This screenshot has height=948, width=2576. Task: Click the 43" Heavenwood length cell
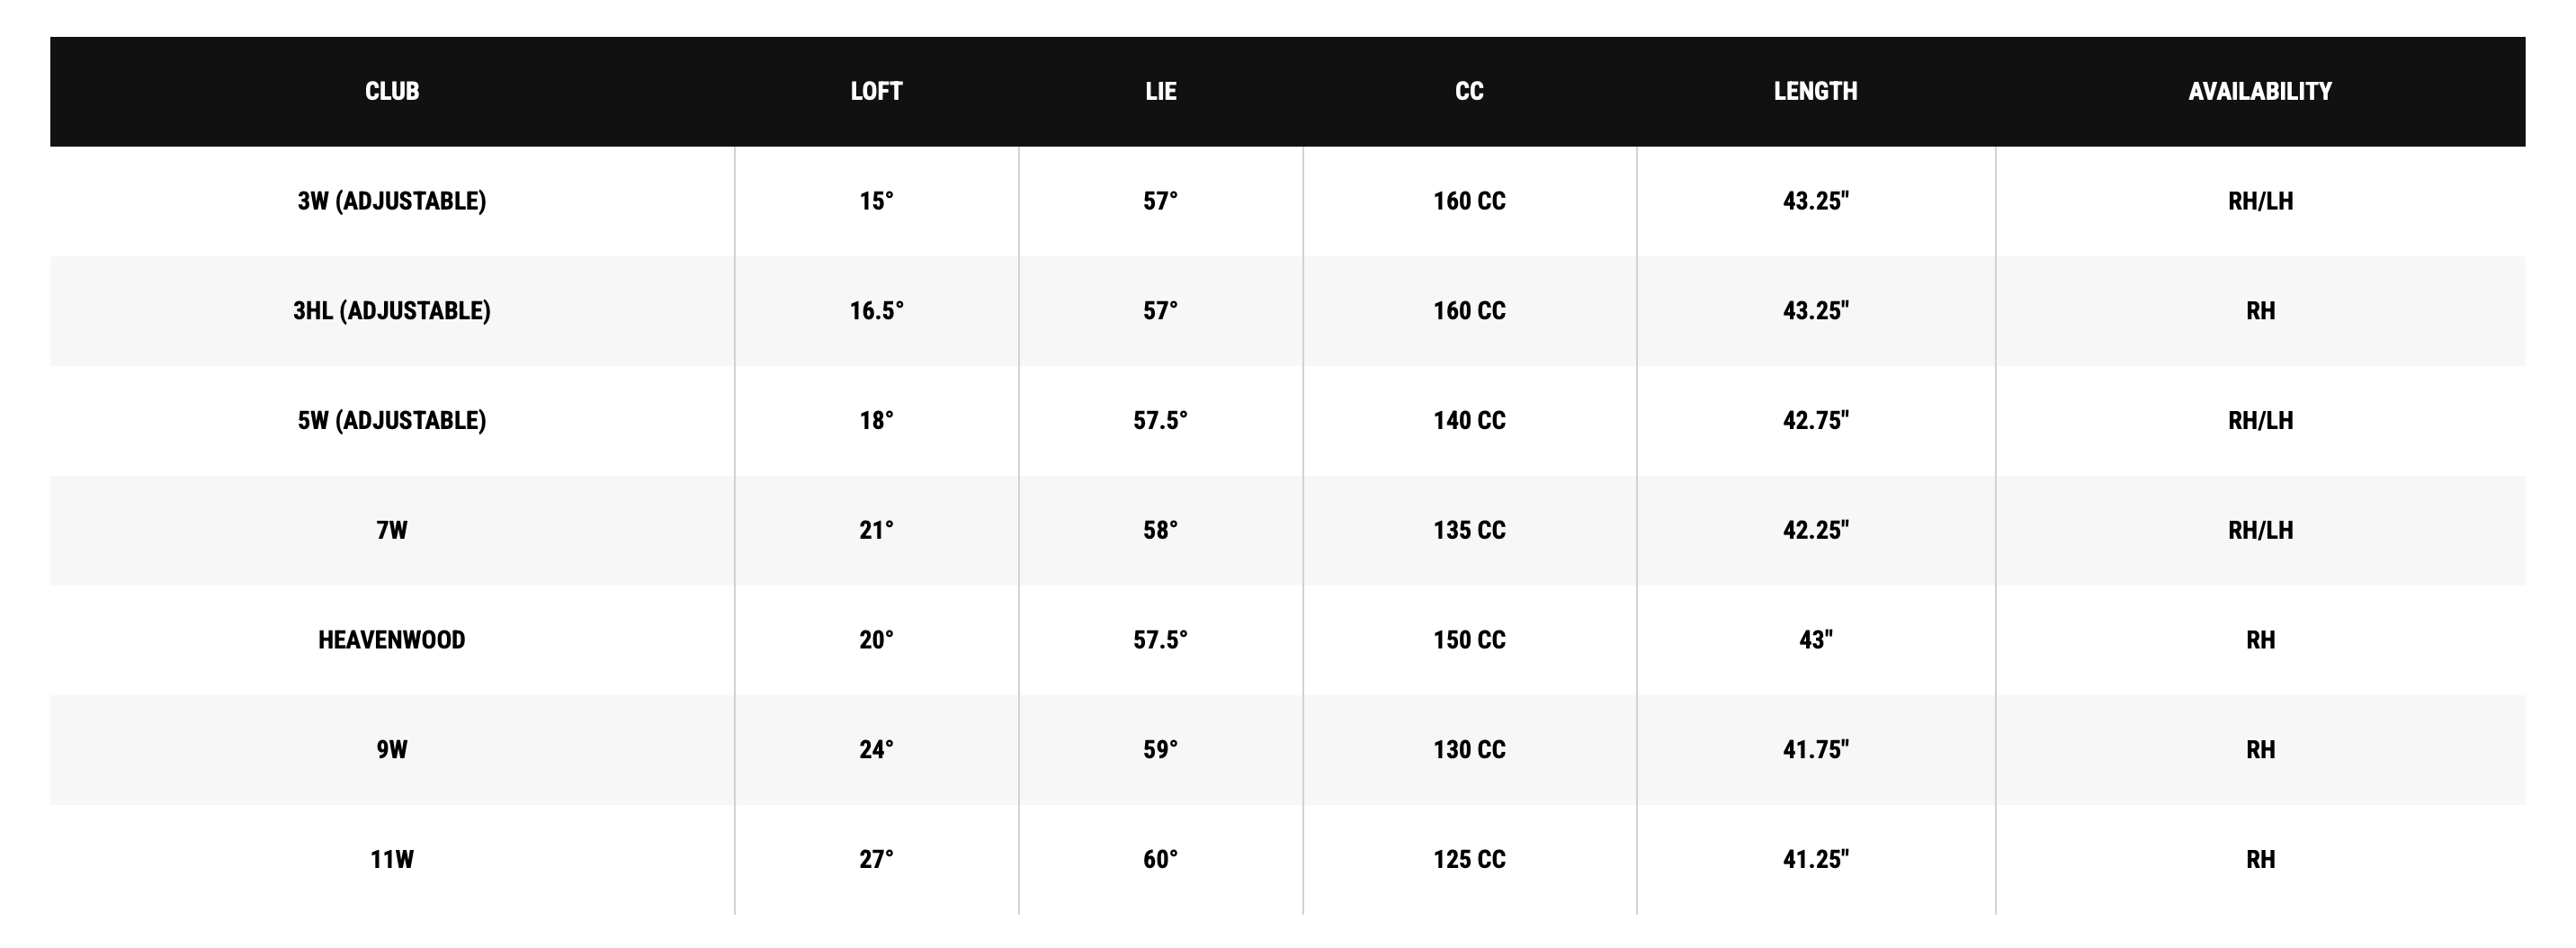point(1815,640)
